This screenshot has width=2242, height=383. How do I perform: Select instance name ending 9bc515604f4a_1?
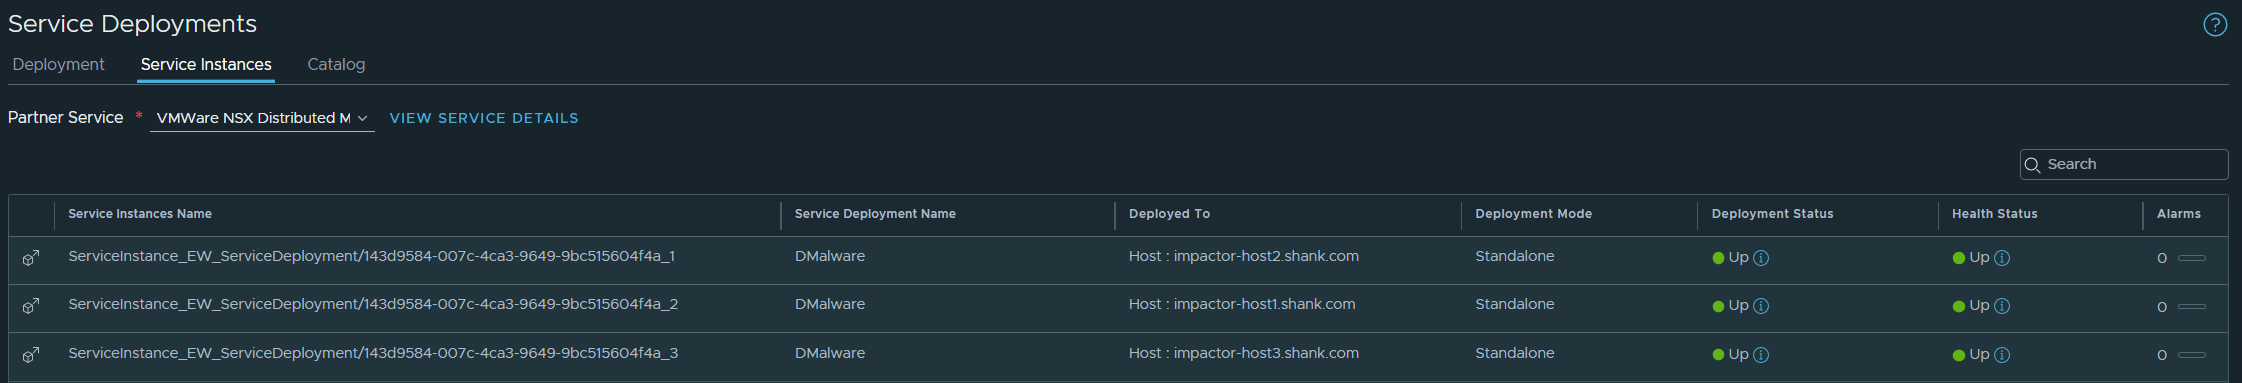[371, 256]
